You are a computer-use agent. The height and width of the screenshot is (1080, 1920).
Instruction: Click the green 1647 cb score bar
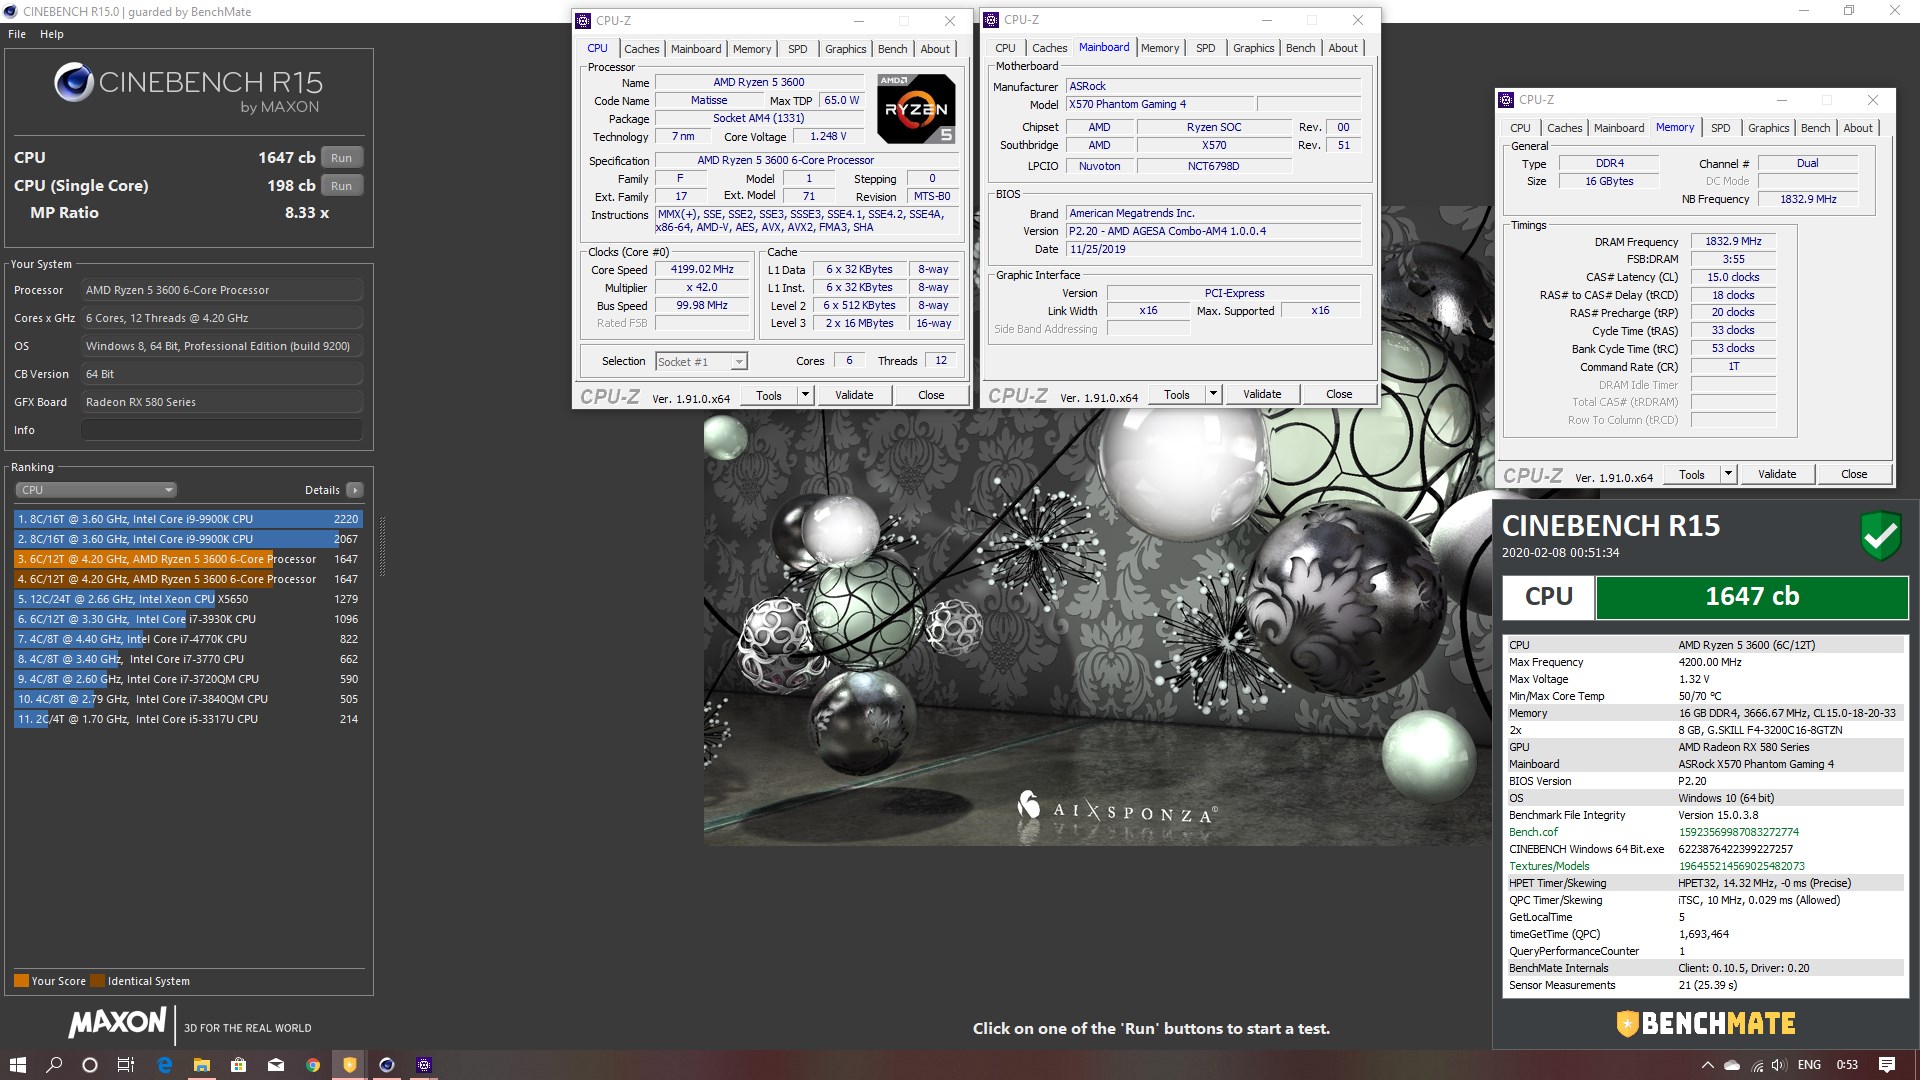coord(1752,597)
